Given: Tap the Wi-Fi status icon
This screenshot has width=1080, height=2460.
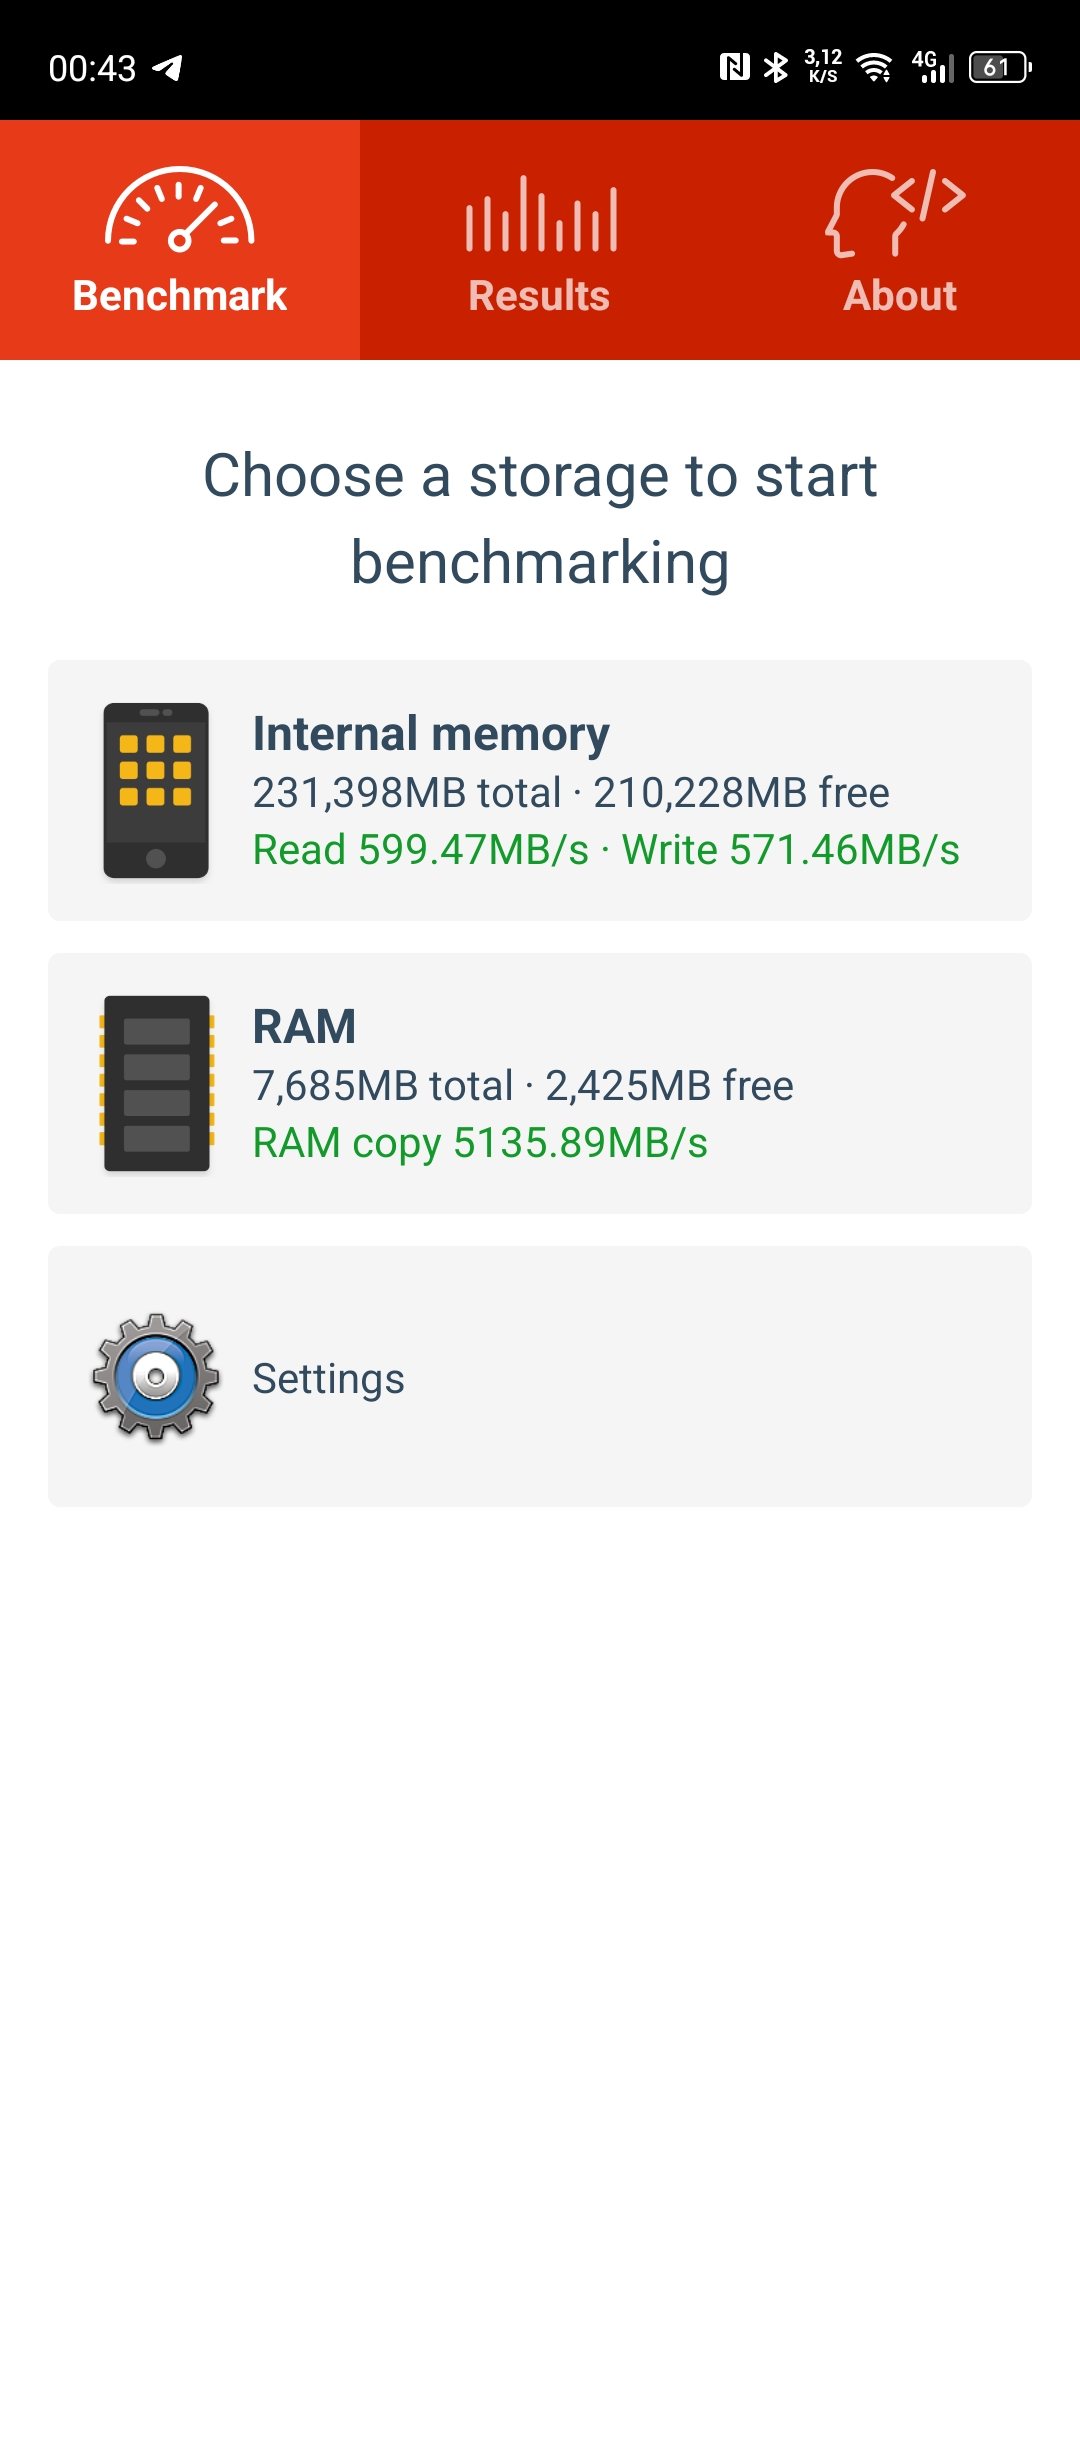Looking at the screenshot, I should pos(875,67).
